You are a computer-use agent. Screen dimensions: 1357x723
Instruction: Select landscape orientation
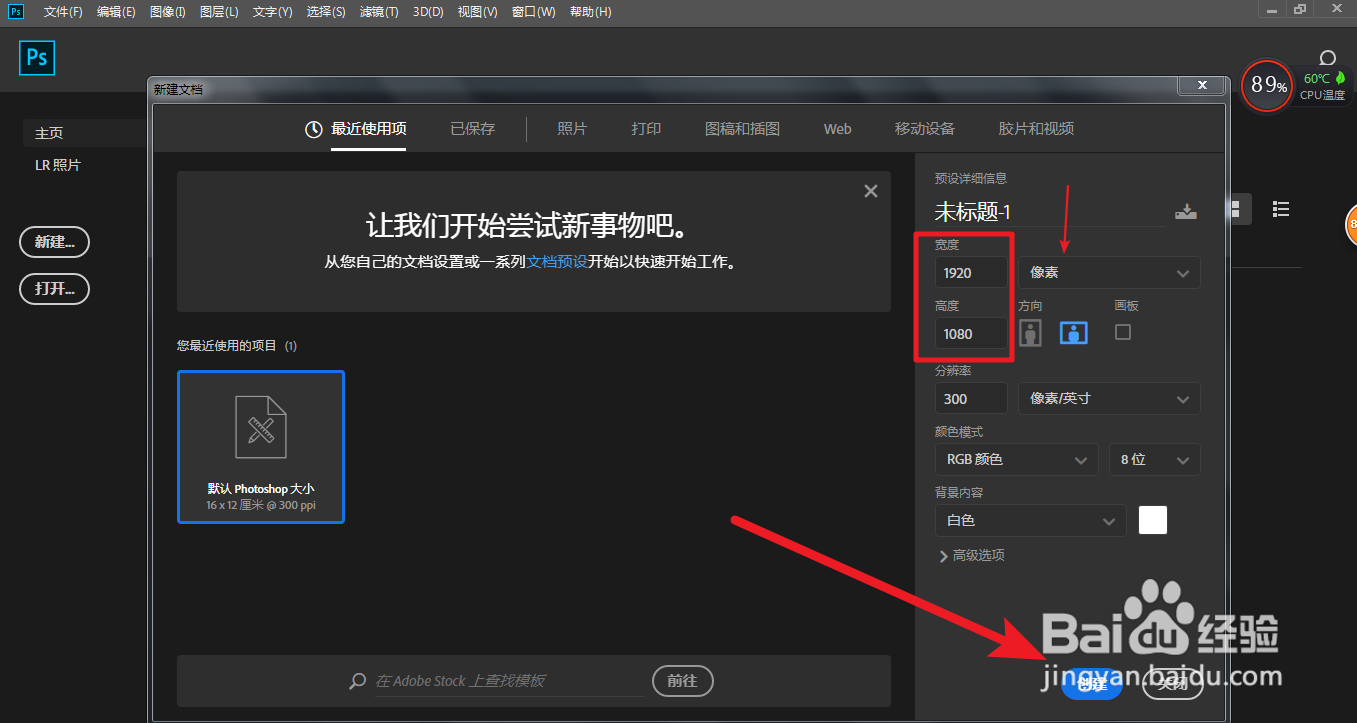coord(1073,332)
